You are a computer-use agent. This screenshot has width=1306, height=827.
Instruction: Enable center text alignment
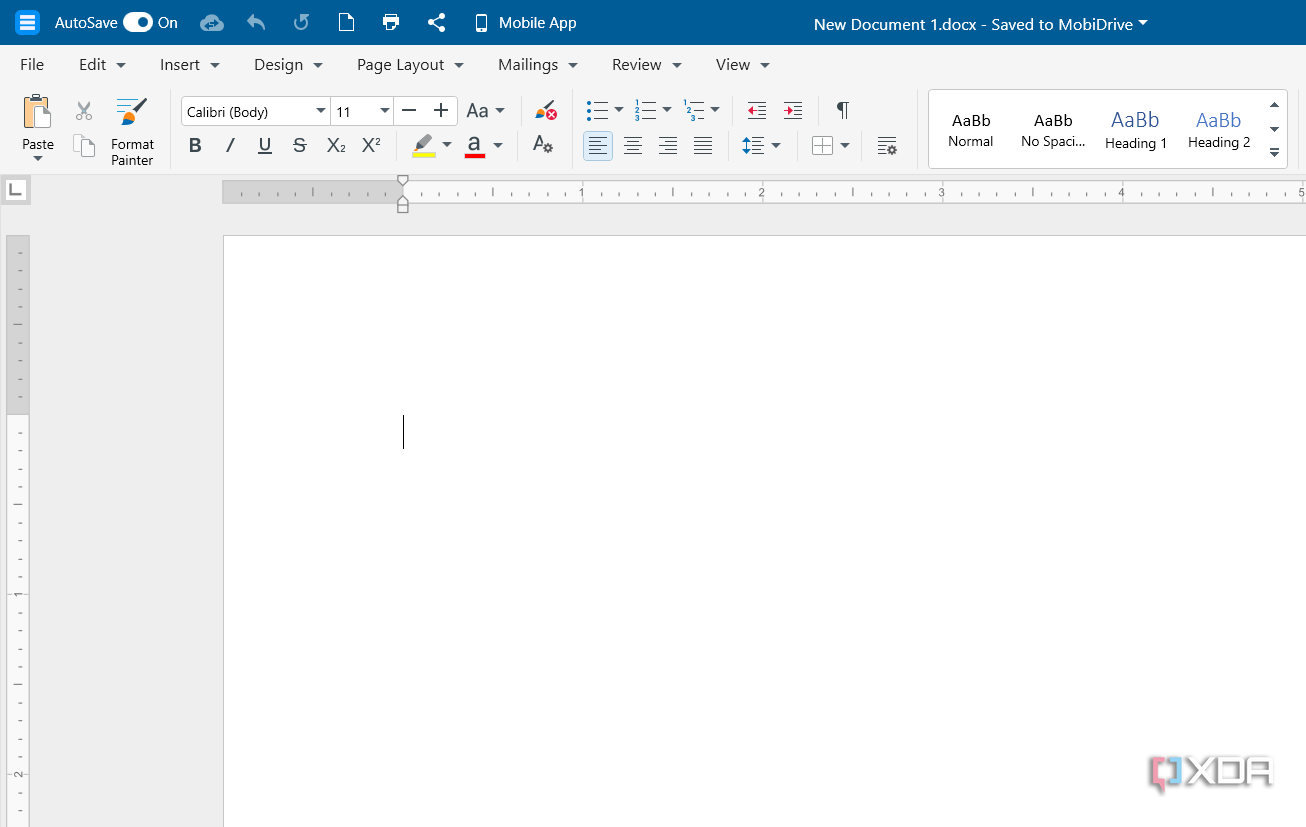pos(633,145)
